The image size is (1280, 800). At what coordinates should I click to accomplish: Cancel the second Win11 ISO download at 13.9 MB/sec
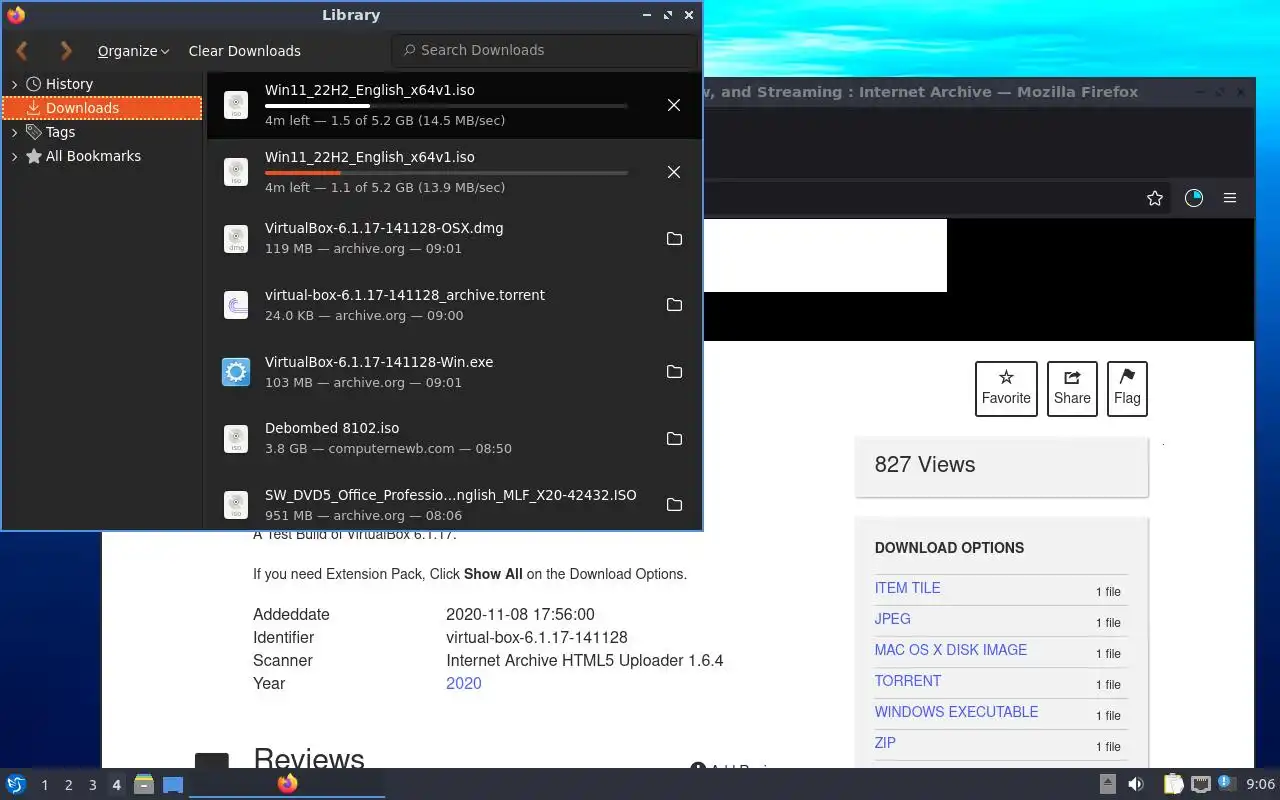point(674,172)
